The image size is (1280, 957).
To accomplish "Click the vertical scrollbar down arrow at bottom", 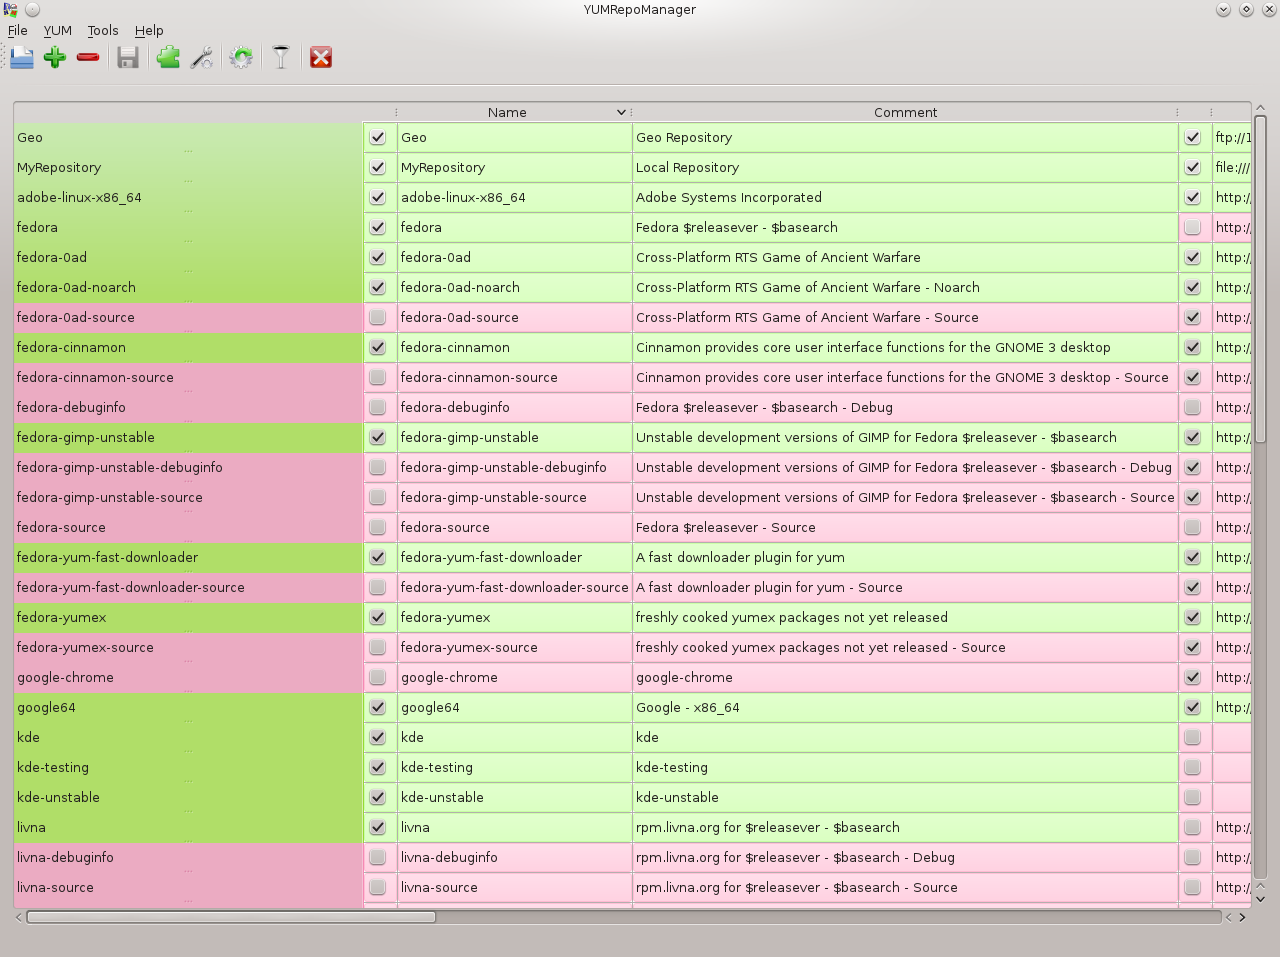I will pos(1260,899).
